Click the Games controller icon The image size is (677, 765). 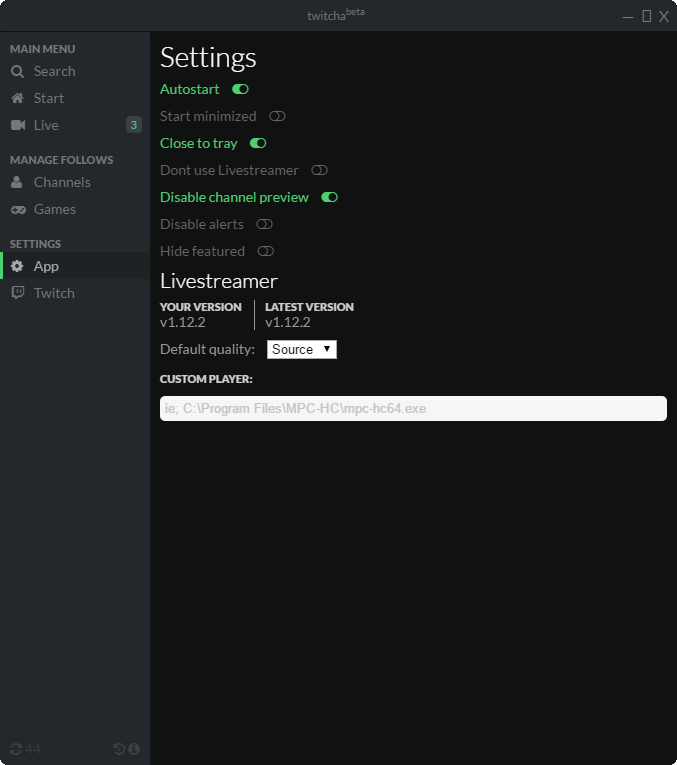18,210
